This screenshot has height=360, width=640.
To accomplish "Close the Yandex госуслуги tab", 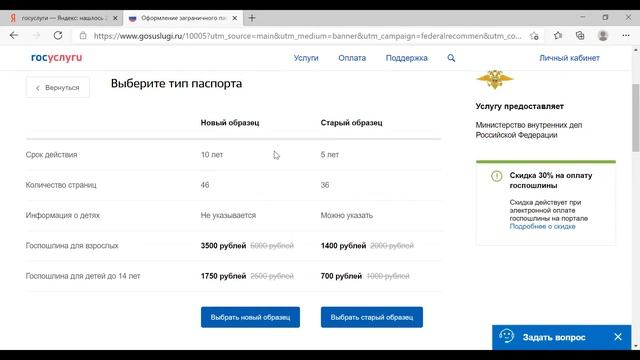I will [x=115, y=18].
